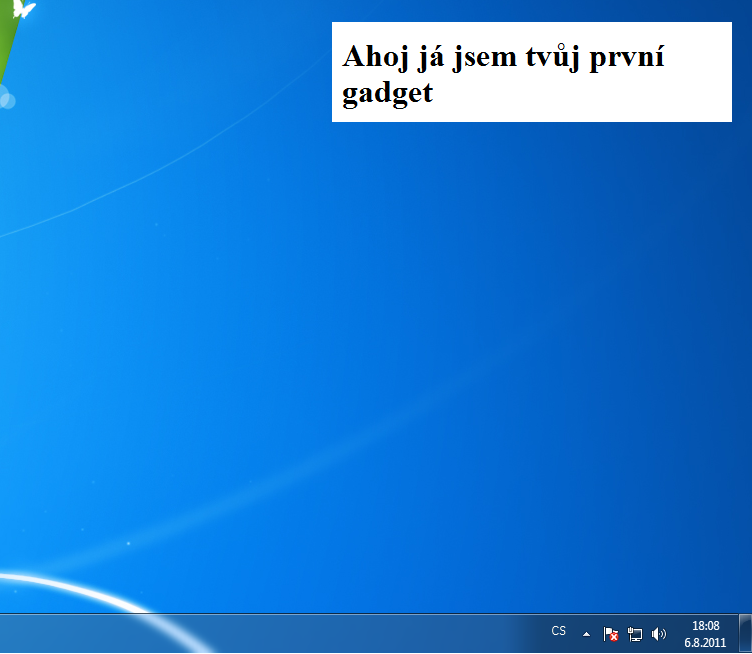Click the date 6.8.2011 in tray
The image size is (752, 654).
[x=705, y=642]
